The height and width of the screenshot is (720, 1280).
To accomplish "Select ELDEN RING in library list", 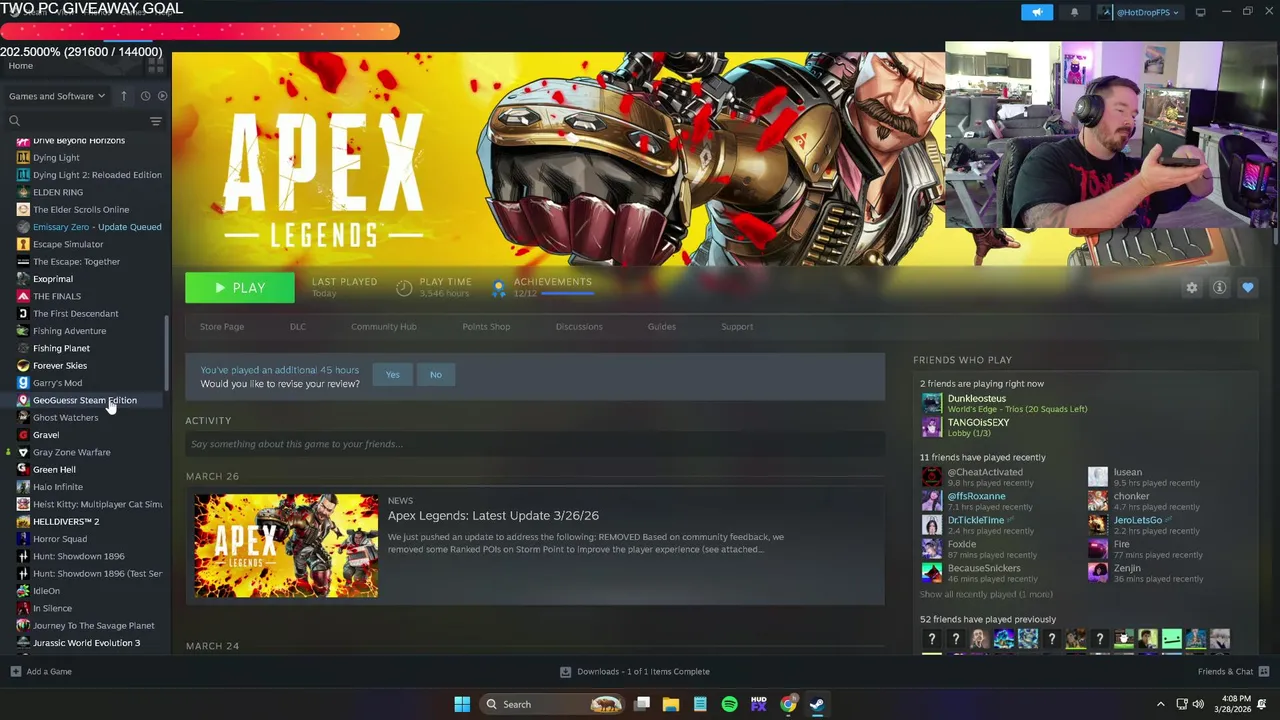I will [58, 192].
